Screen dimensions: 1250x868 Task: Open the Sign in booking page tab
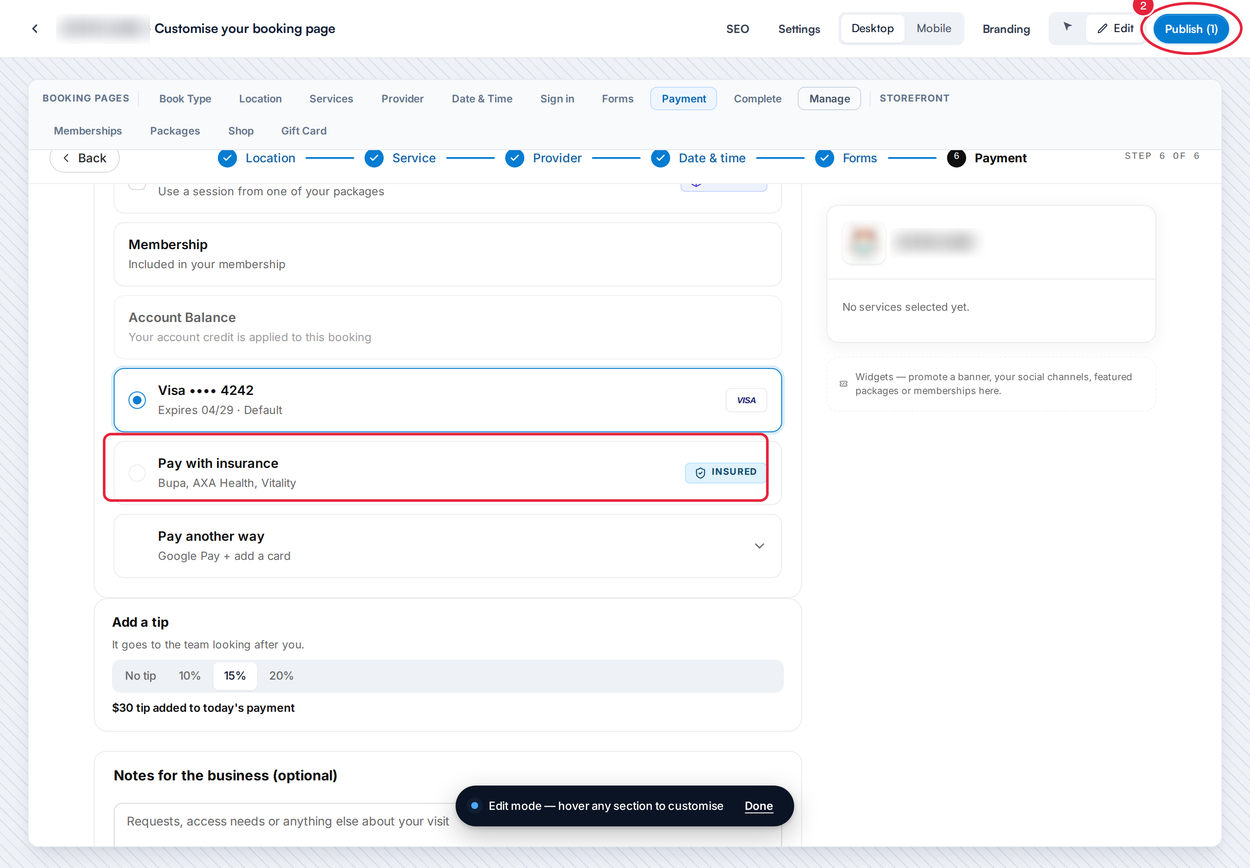coord(557,99)
